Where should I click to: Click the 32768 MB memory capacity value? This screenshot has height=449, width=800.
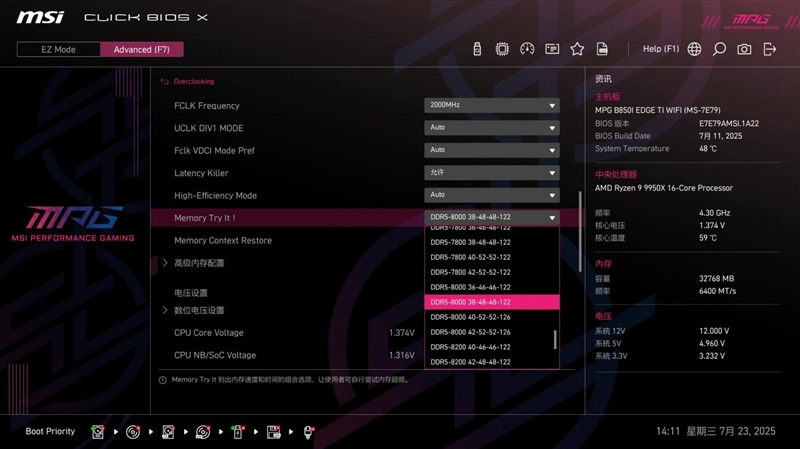(x=716, y=279)
